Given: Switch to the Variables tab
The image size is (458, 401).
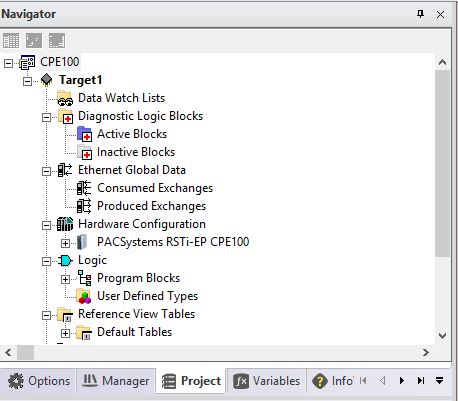Looking at the screenshot, I should pos(267,381).
